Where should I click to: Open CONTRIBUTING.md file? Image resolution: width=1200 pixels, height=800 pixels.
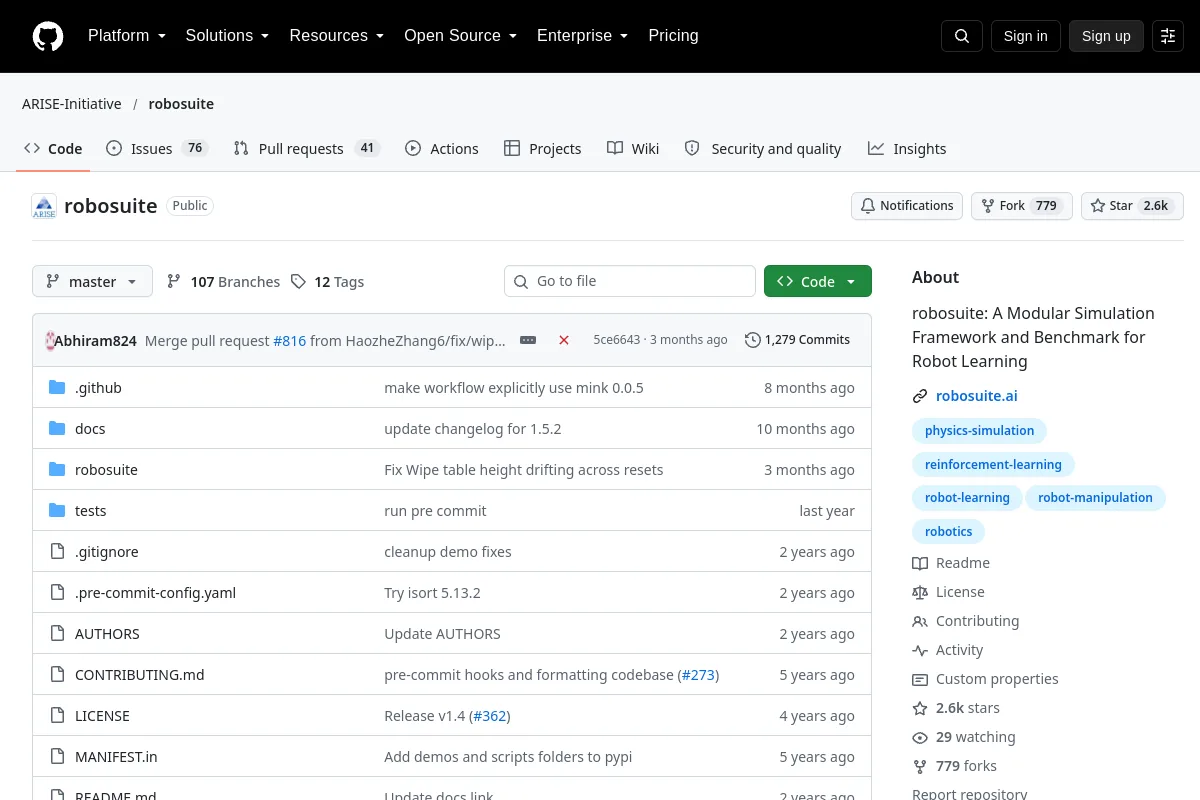139,675
